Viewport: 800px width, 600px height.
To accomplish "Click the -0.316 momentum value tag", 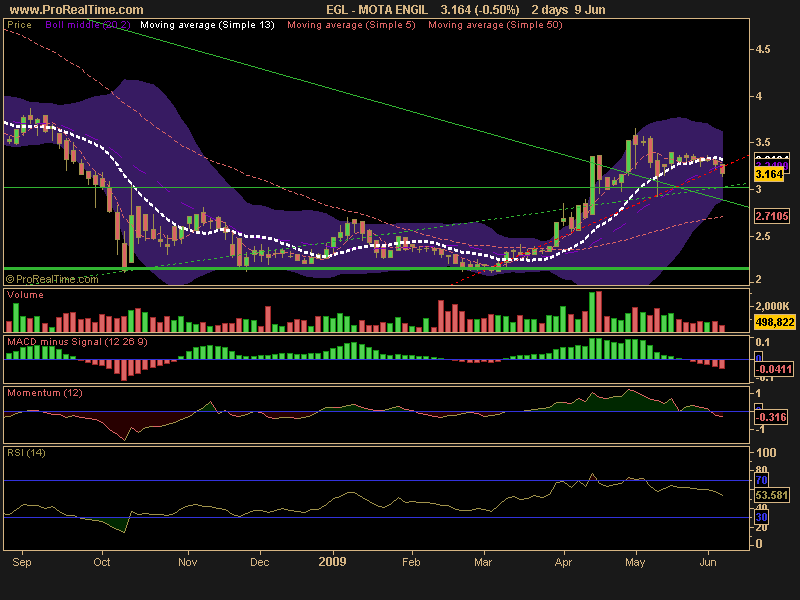I will click(x=770, y=417).
